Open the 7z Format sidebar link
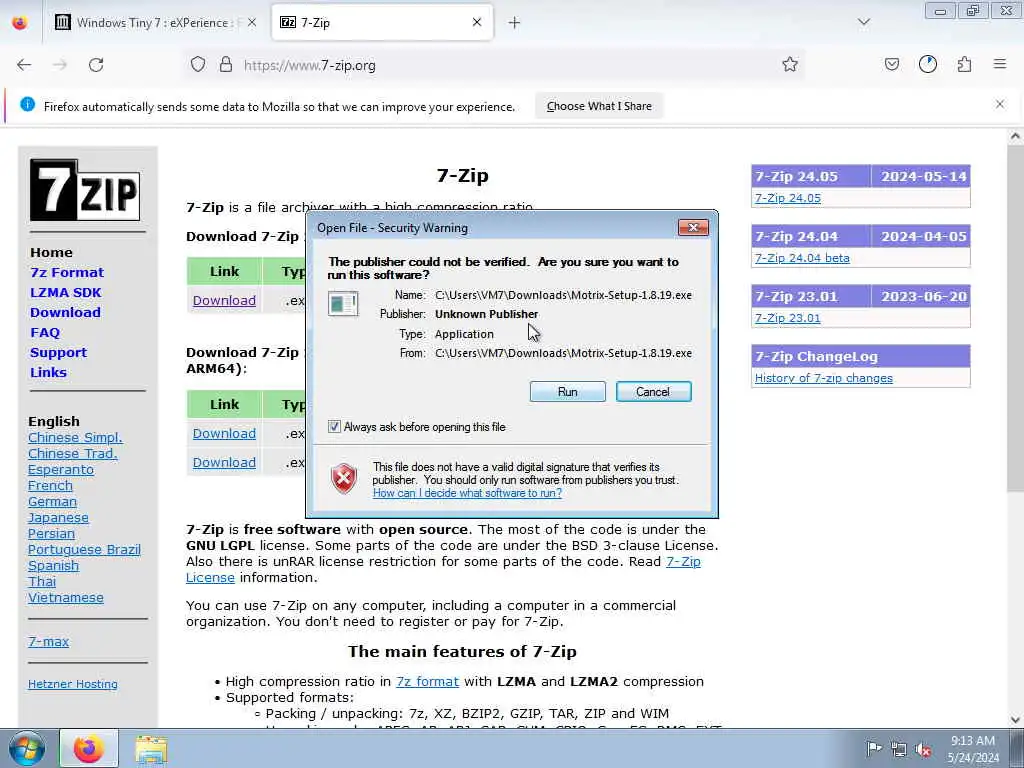This screenshot has height=768, width=1024. pos(67,272)
